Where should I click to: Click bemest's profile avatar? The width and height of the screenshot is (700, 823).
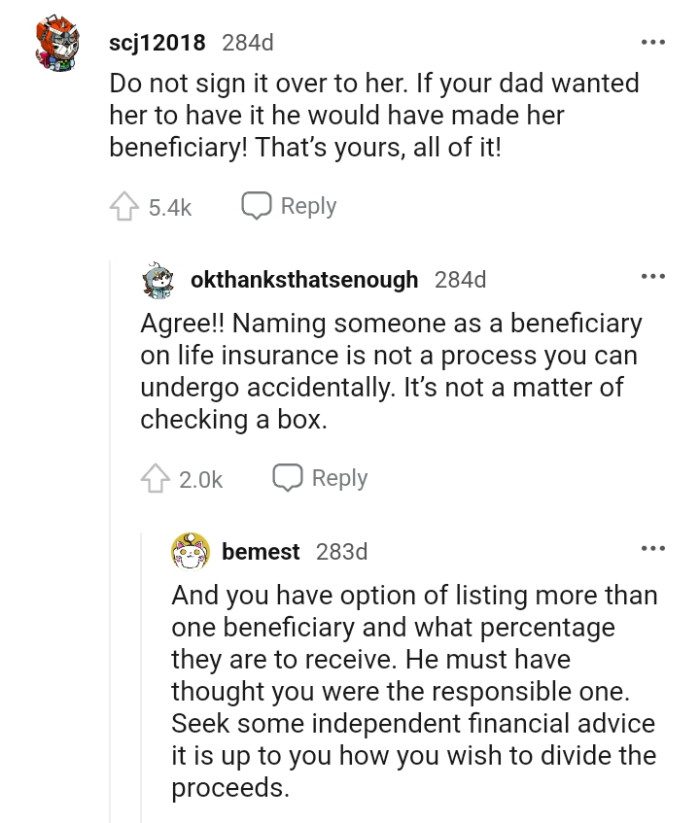point(188,550)
